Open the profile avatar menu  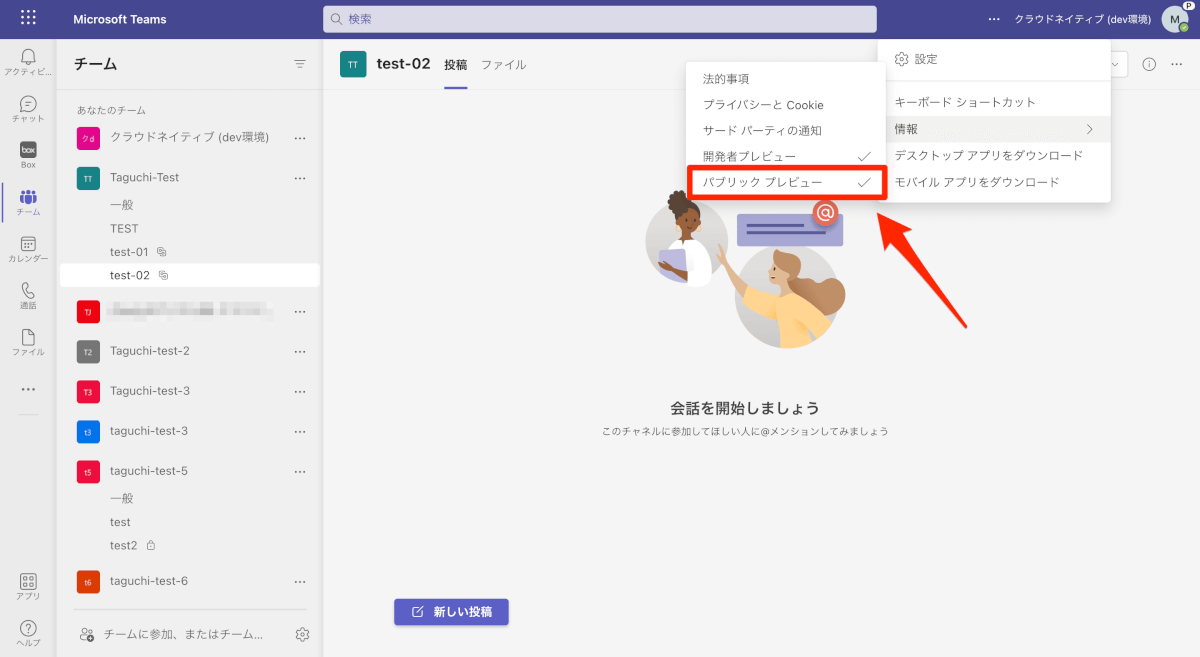[x=1175, y=19]
